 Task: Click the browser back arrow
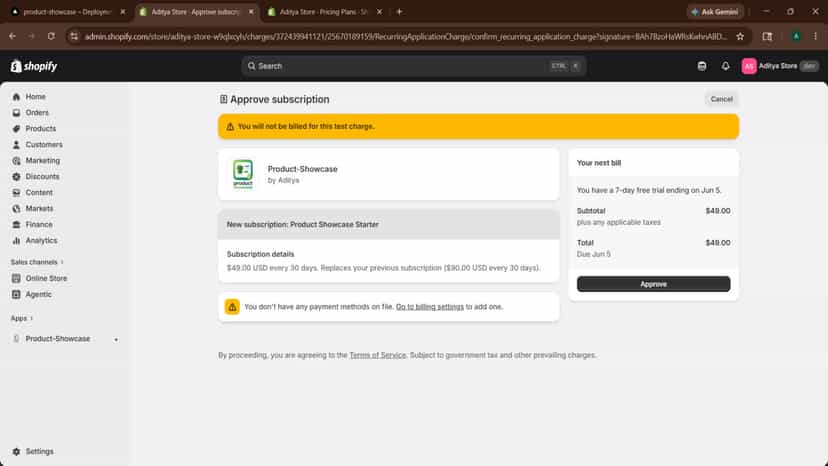coord(12,36)
